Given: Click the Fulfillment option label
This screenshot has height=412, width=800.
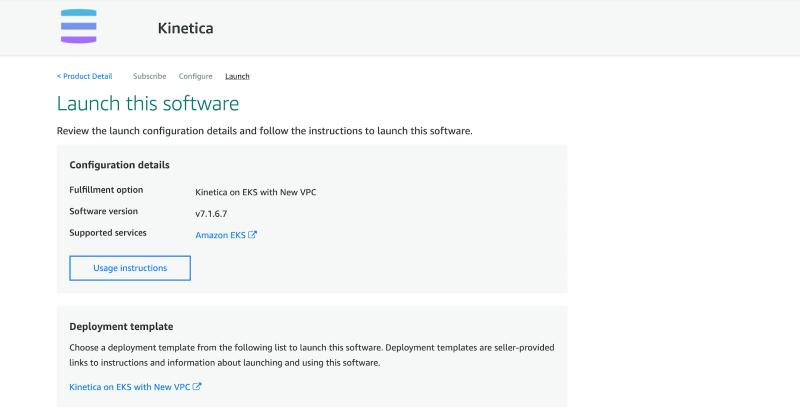Looking at the screenshot, I should [106, 190].
